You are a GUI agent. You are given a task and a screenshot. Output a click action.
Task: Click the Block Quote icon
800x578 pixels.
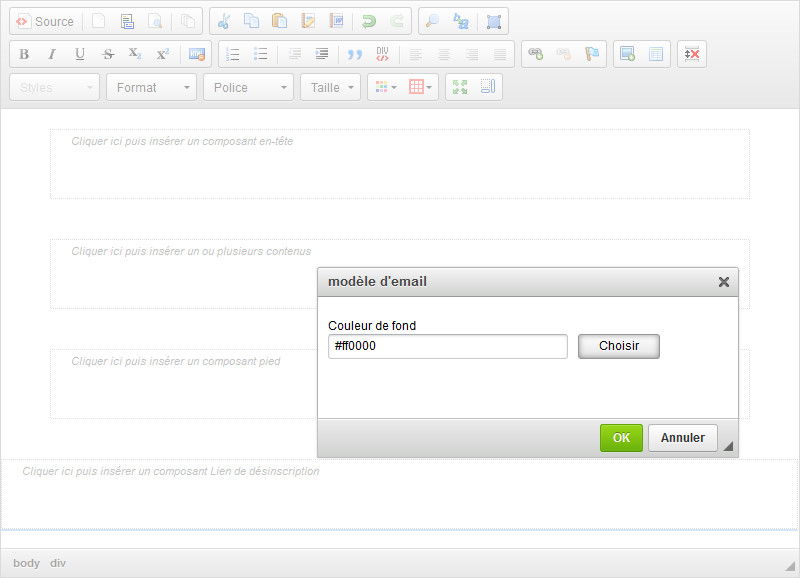tap(354, 54)
